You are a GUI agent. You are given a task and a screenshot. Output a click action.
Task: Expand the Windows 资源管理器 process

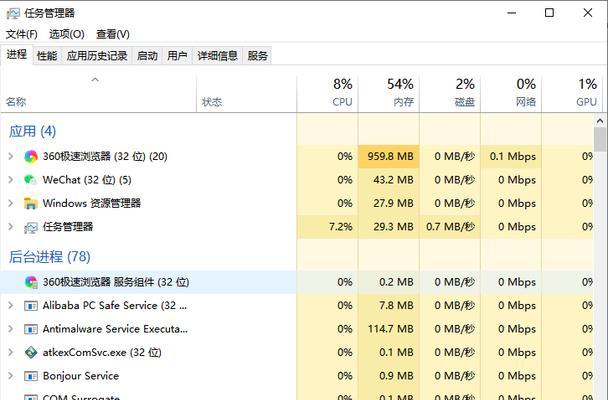click(x=11, y=203)
